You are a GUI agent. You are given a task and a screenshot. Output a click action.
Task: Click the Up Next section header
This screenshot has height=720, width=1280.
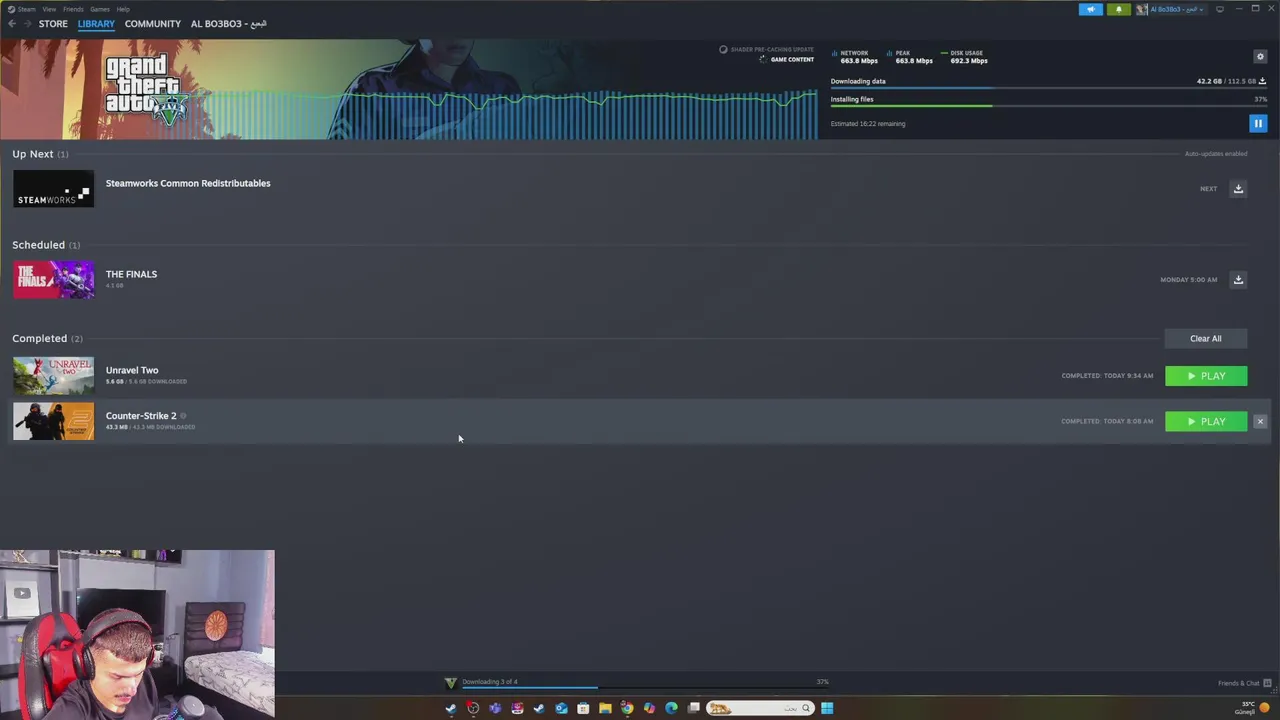click(x=40, y=154)
